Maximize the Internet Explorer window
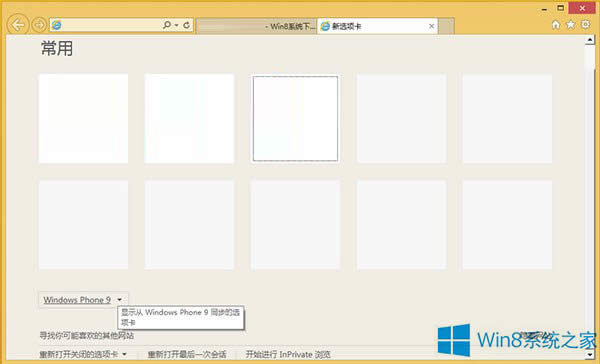Image resolution: width=600 pixels, height=364 pixels. click(x=560, y=8)
